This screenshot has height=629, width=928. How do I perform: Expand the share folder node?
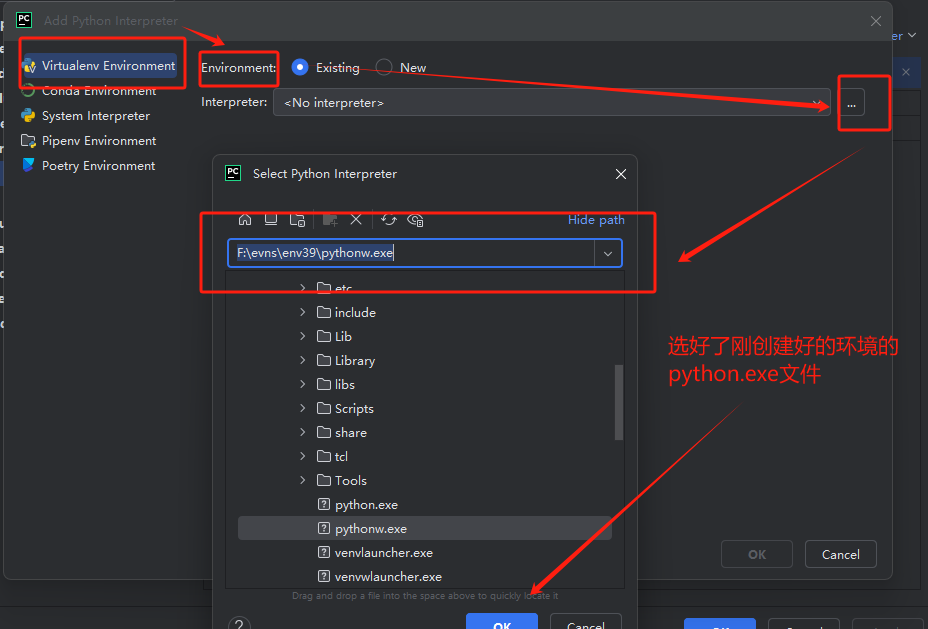(302, 432)
